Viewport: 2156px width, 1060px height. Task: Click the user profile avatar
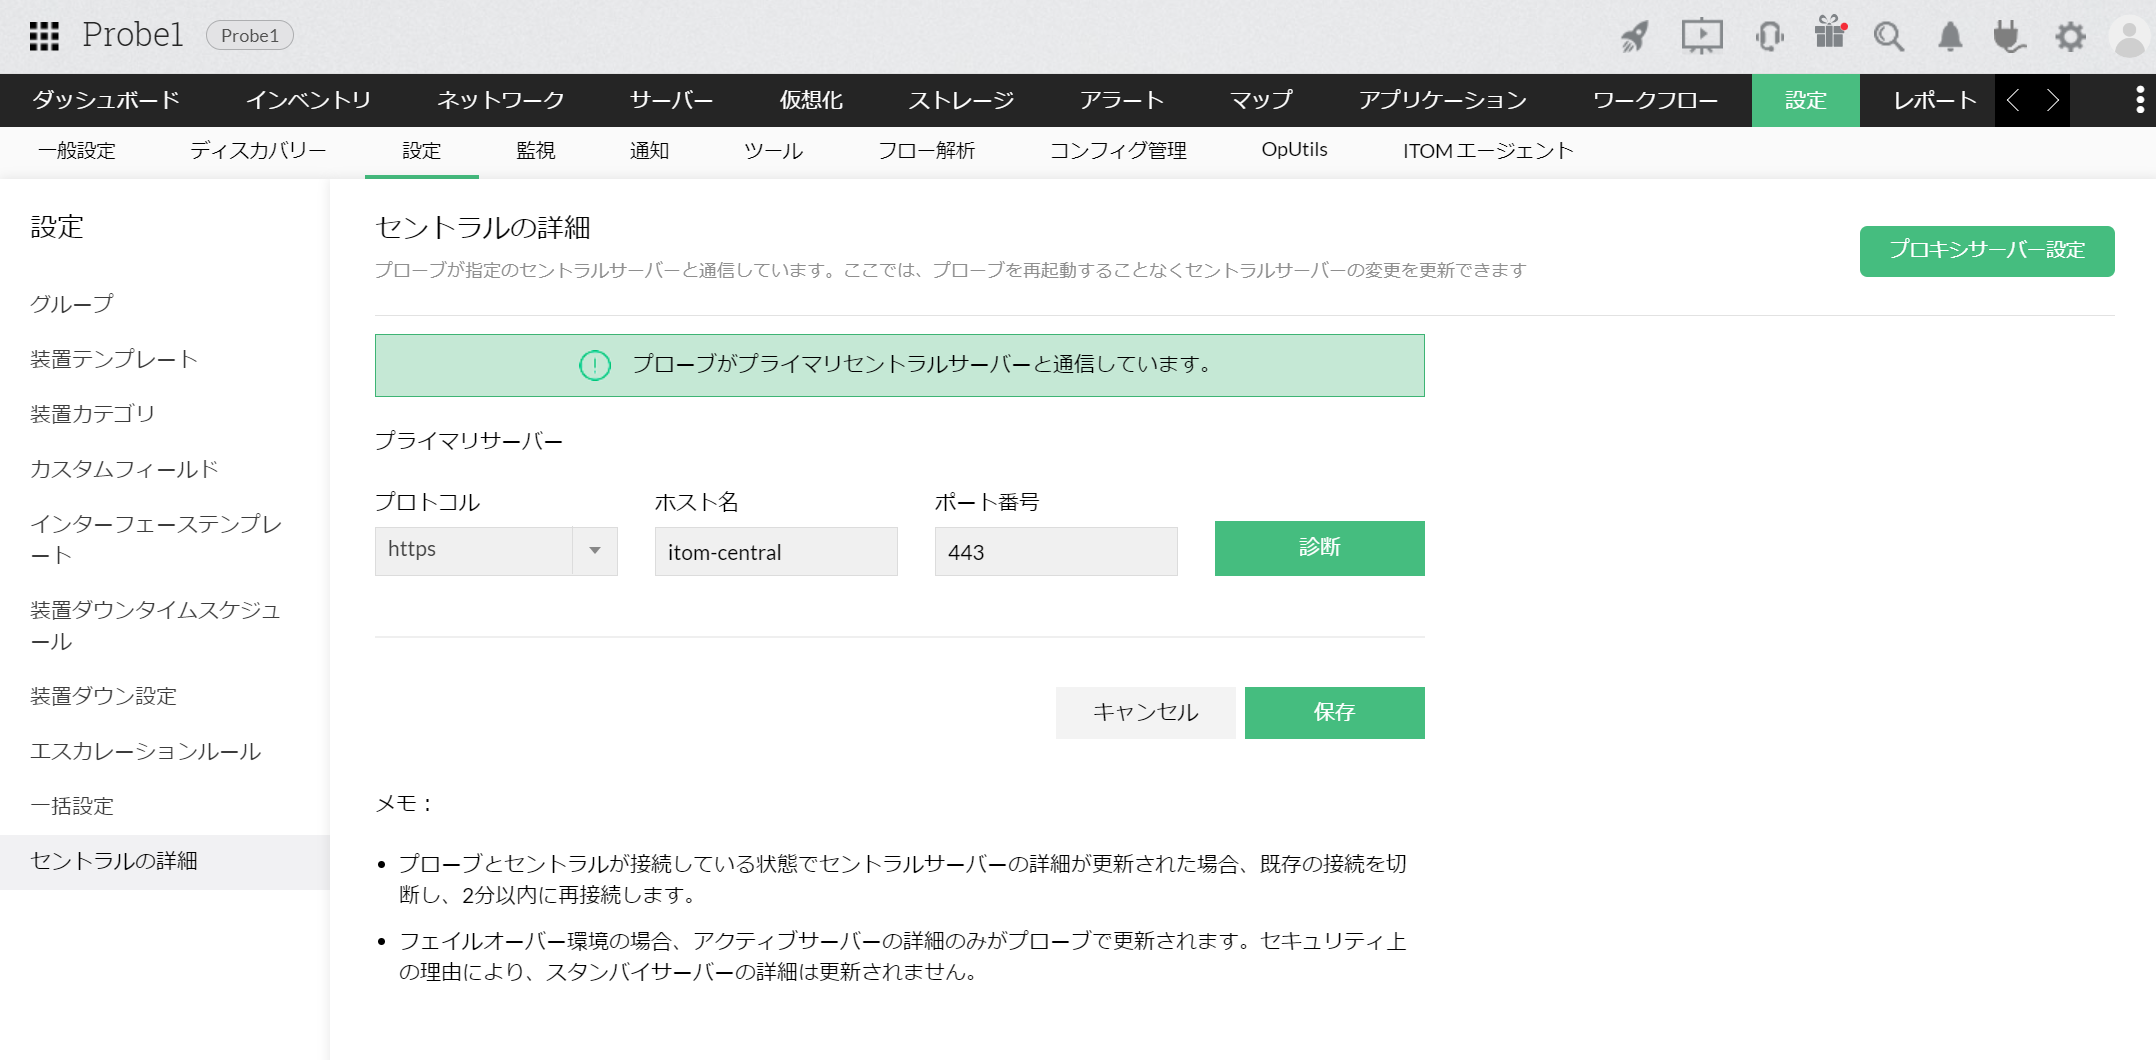point(2129,37)
